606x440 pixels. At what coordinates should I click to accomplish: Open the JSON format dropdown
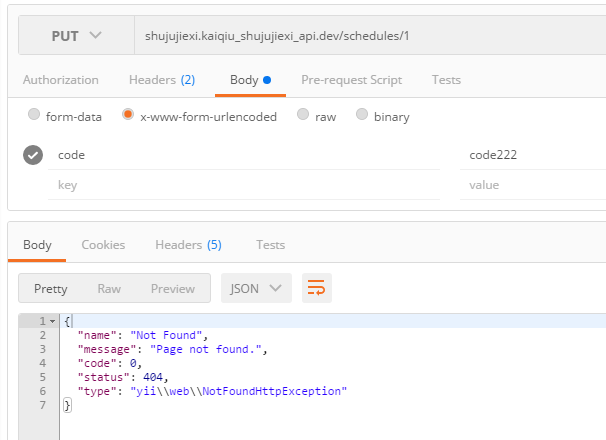[x=256, y=288]
